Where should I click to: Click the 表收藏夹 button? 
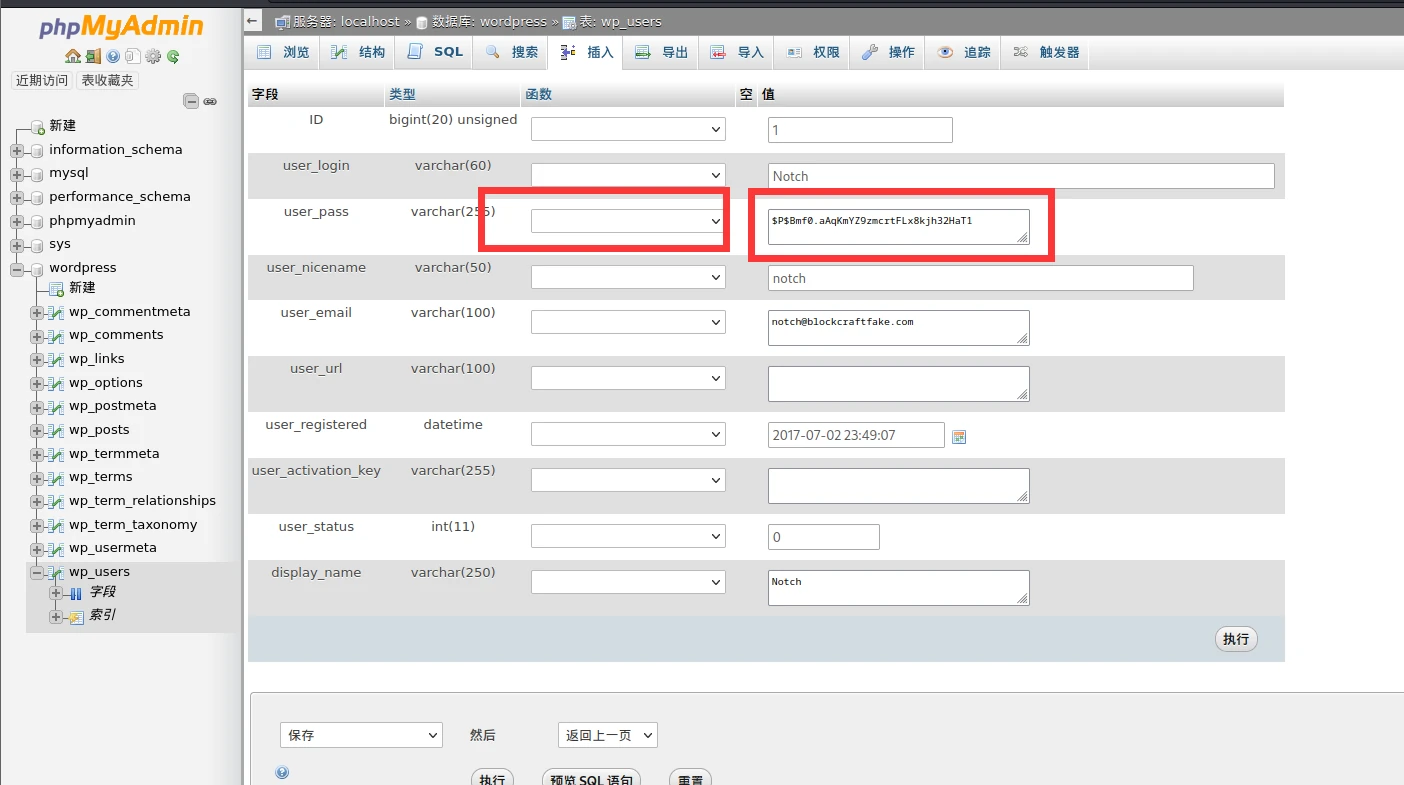[107, 81]
